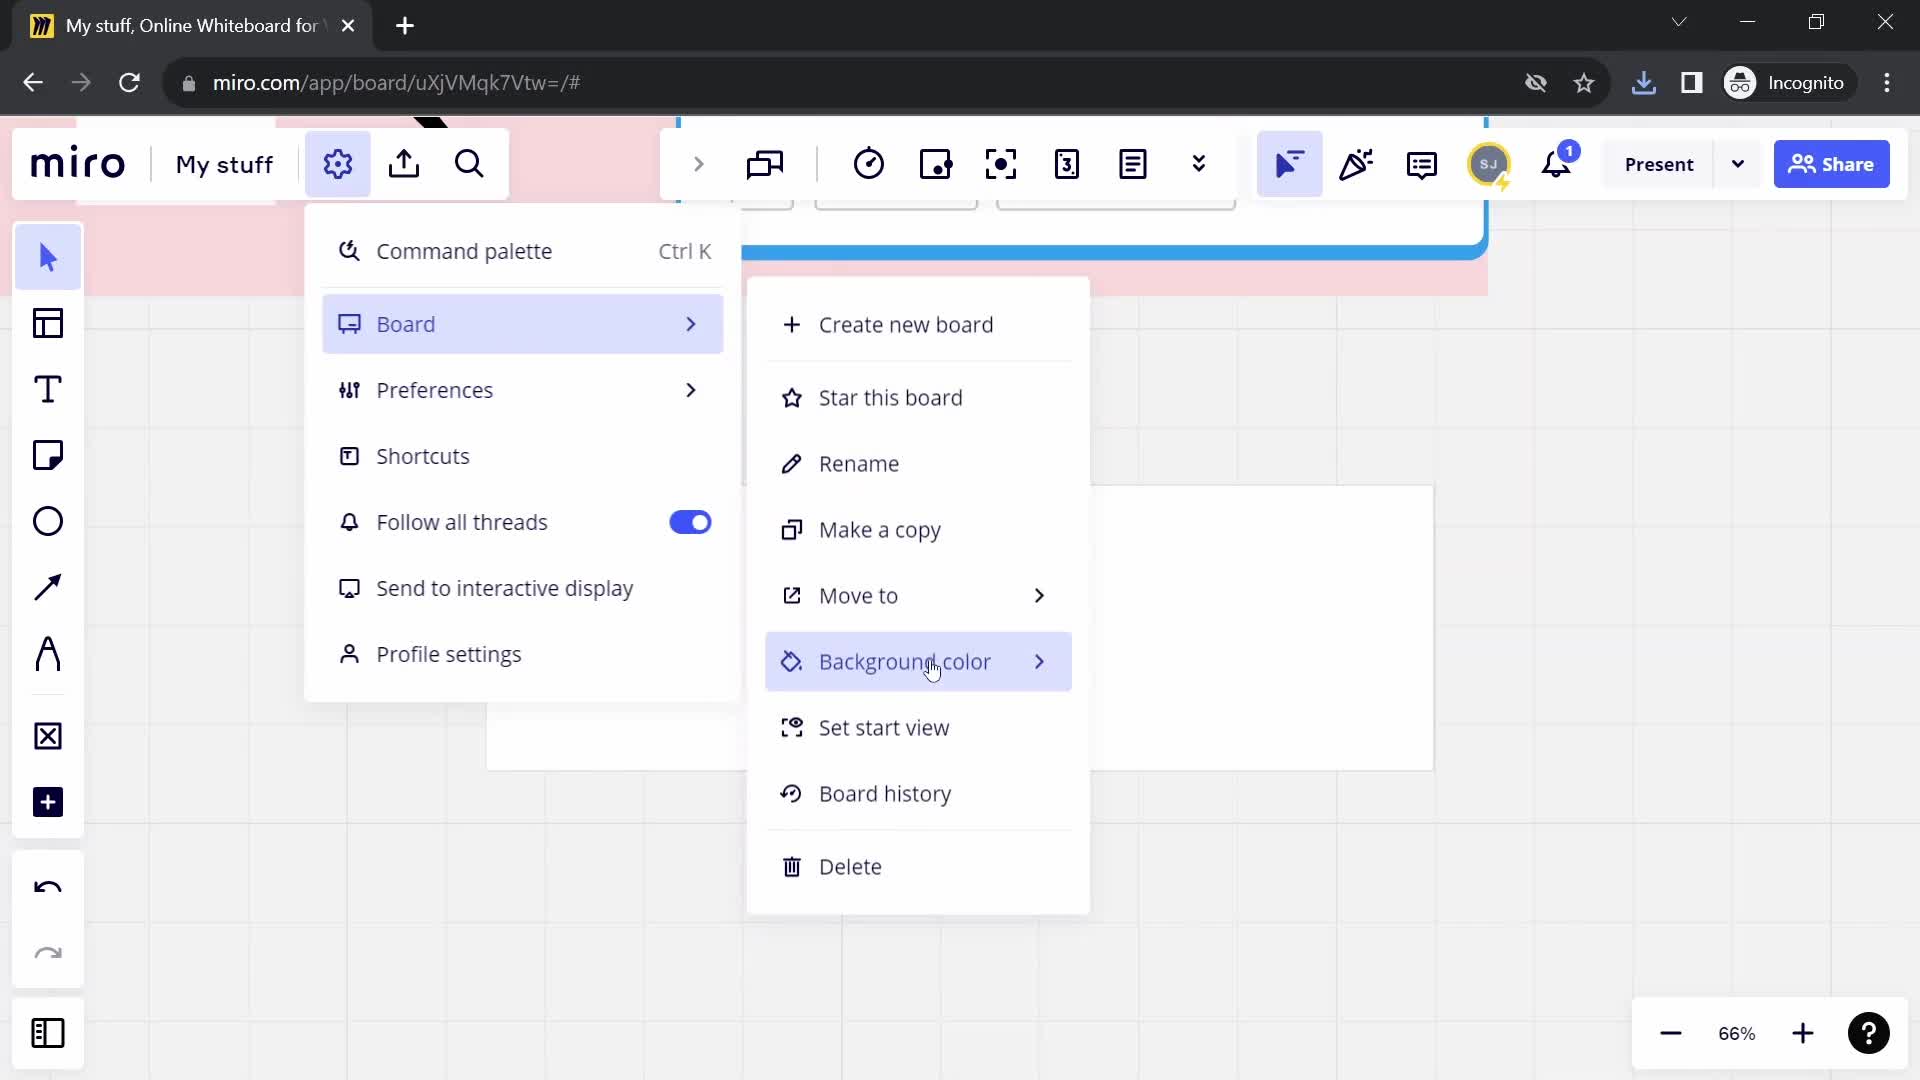Open the cards screens icon in toolbar
Screen dimensions: 1920x1080
765,164
